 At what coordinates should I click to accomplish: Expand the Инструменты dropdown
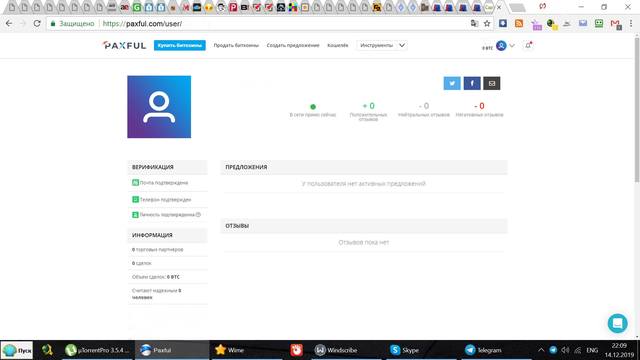(x=382, y=45)
